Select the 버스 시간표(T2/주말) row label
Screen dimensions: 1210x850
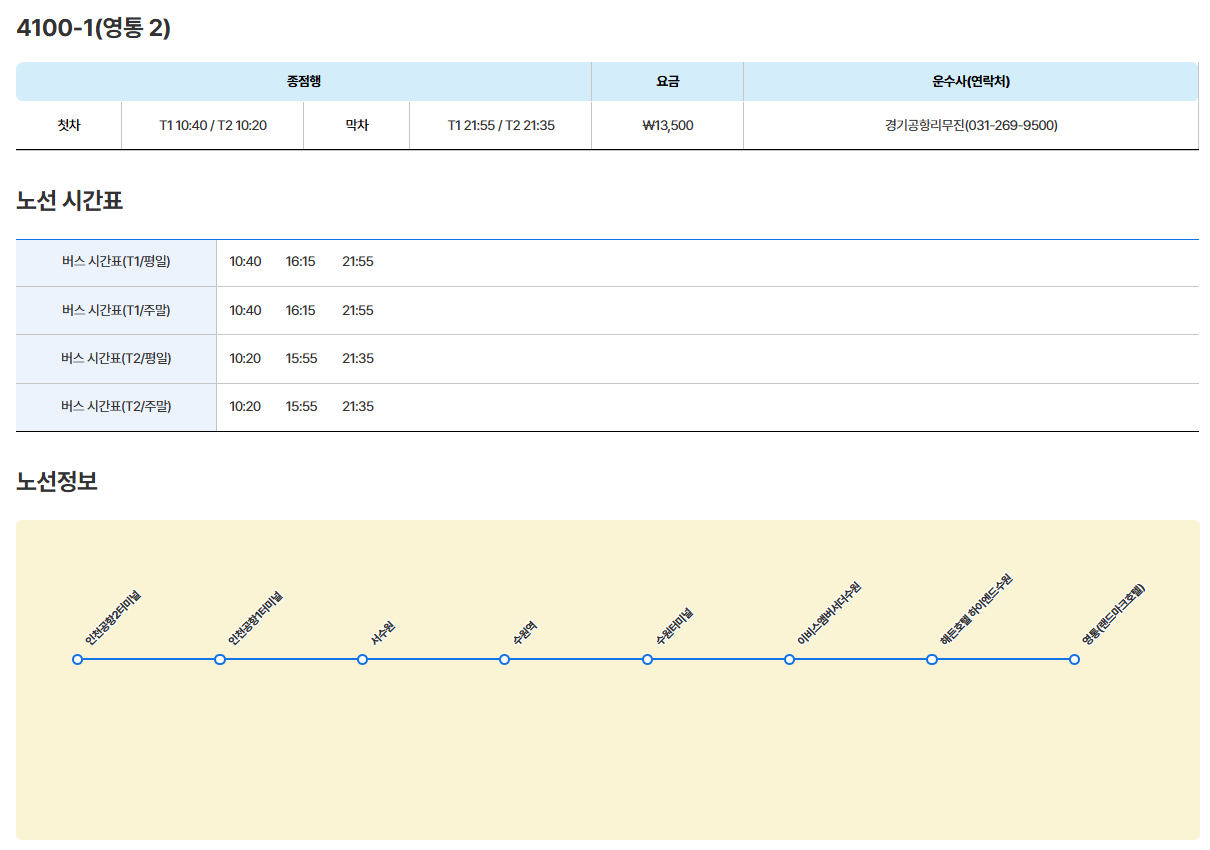coord(116,406)
